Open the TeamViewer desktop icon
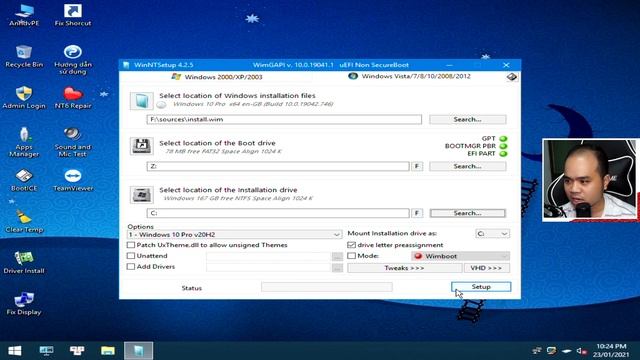Screen dimensions: 640x360 [x=73, y=180]
